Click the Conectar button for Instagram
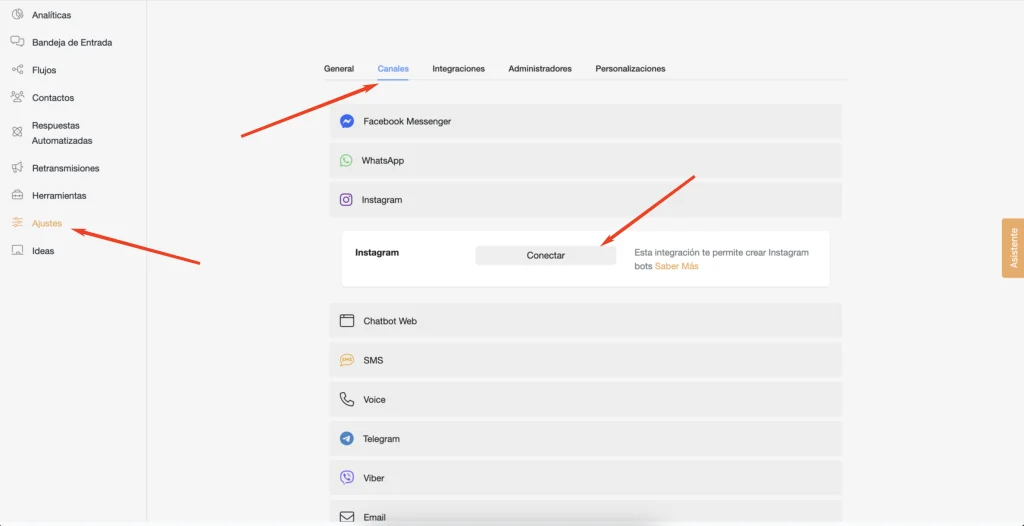Screen dimensions: 1024x526 545,255
